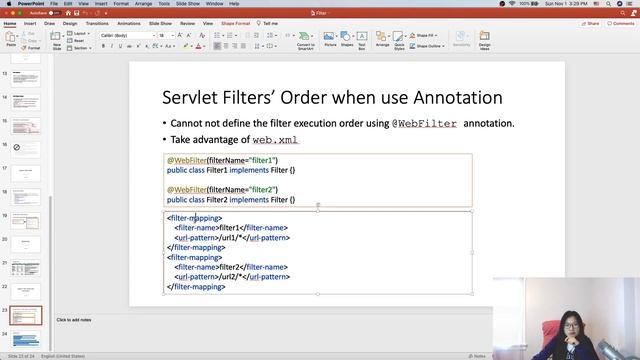Click to add notes area
The height and width of the screenshot is (360, 640).
click(x=74, y=320)
